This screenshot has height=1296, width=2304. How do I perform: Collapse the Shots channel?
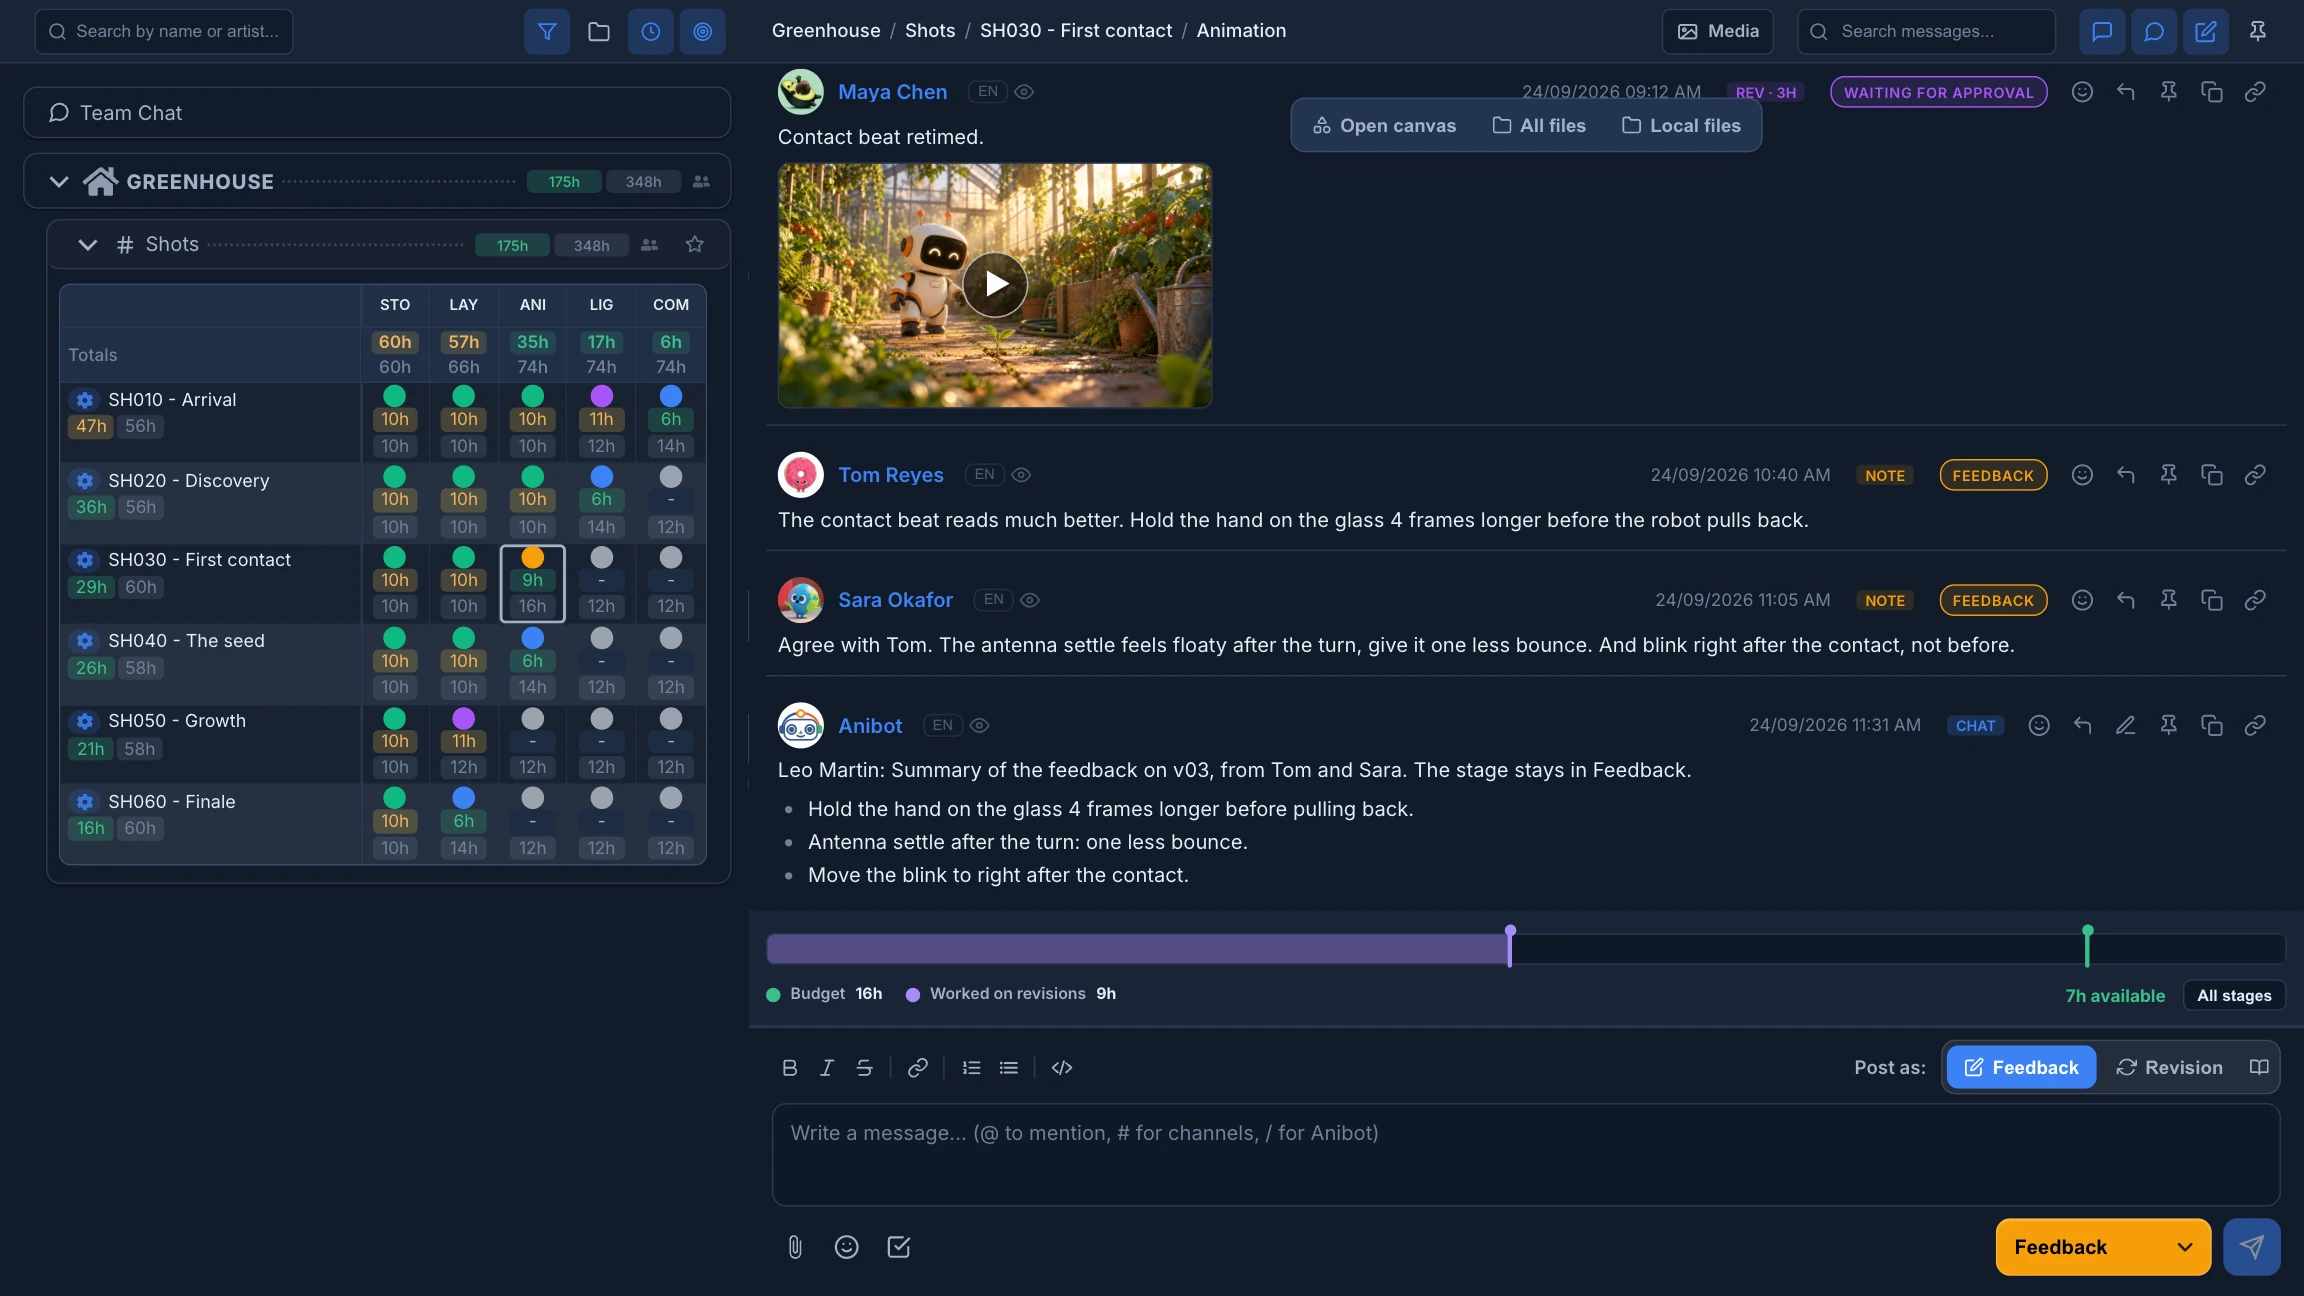(88, 244)
